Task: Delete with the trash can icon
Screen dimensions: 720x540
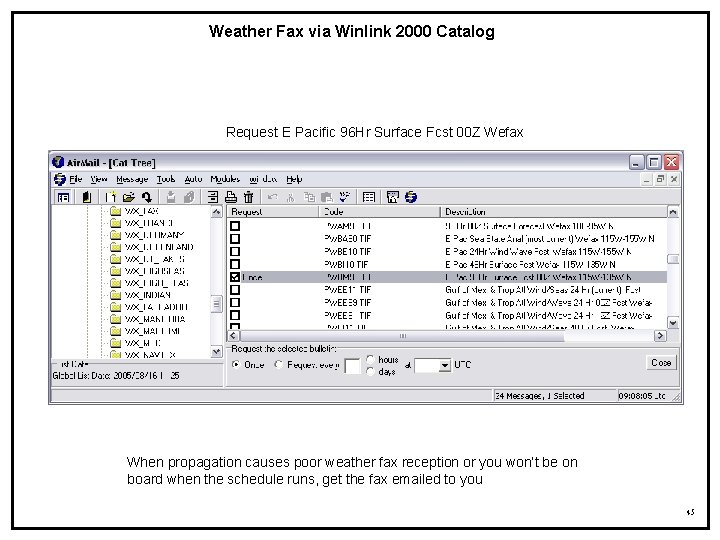Action: click(248, 197)
